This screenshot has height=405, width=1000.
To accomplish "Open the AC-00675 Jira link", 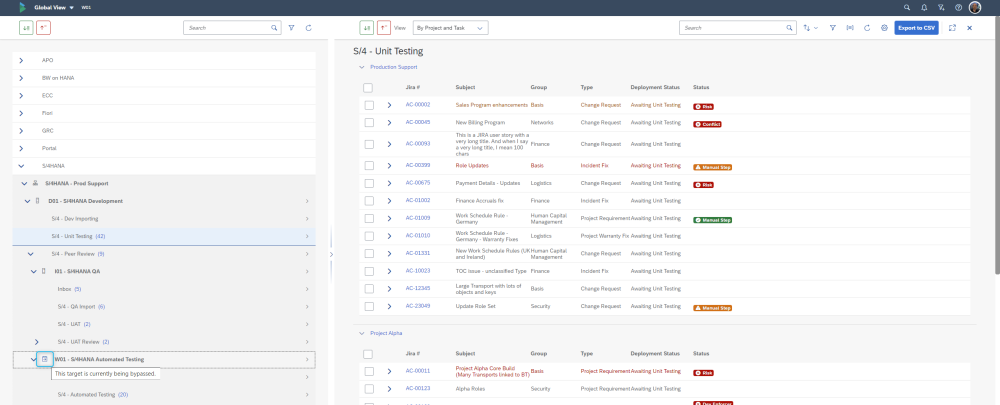I will point(417,183).
